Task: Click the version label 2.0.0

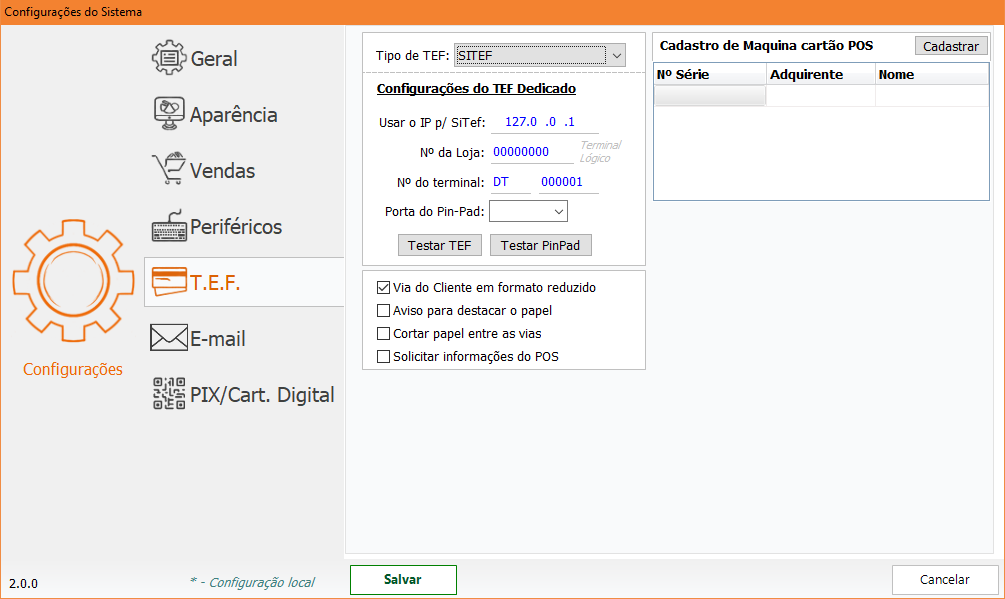Action: coord(24,584)
